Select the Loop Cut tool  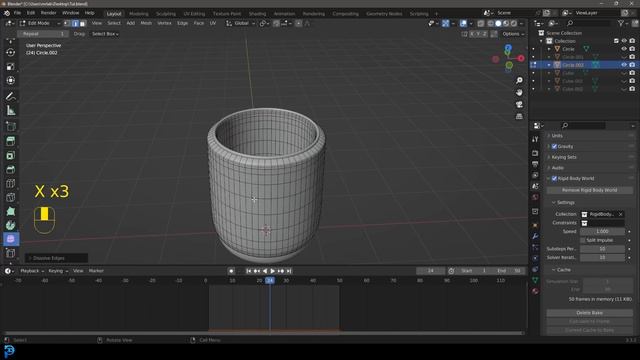(11, 183)
